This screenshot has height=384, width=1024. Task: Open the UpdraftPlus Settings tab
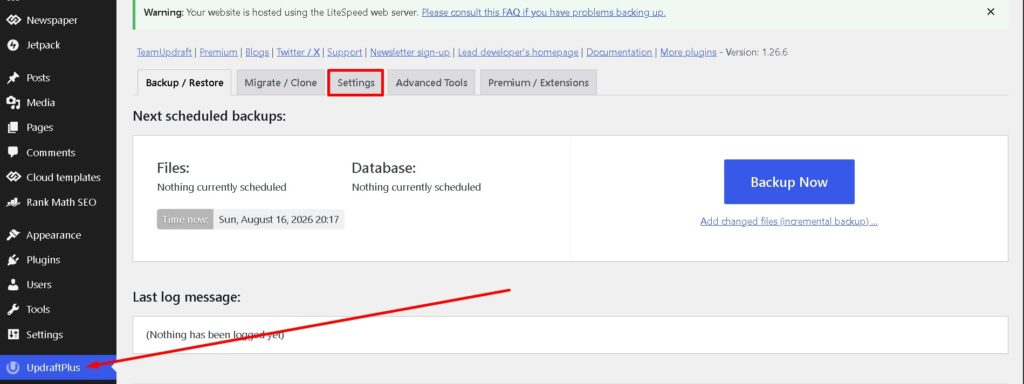[355, 83]
